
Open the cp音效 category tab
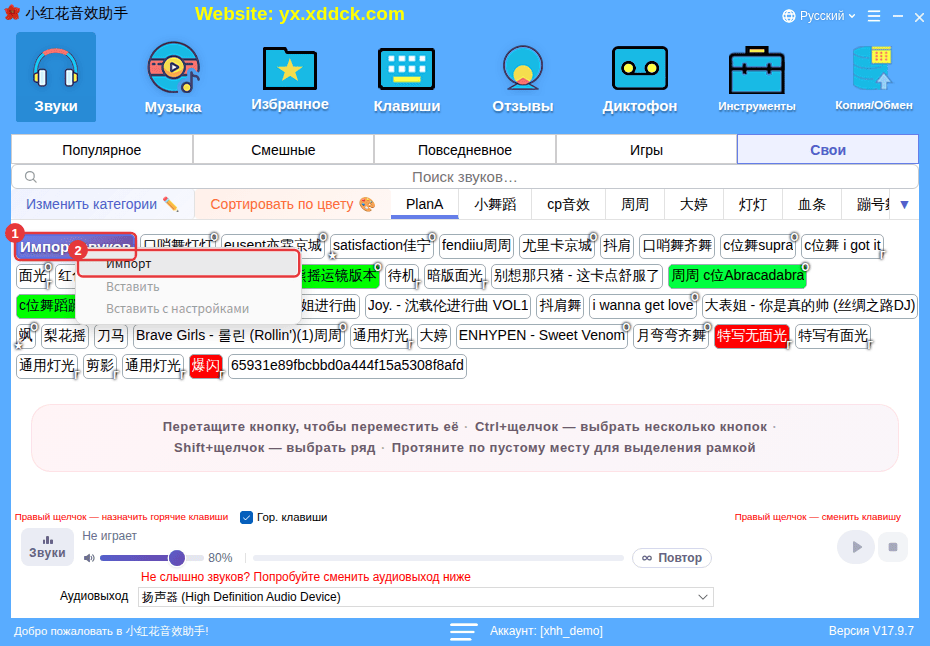coord(568,204)
